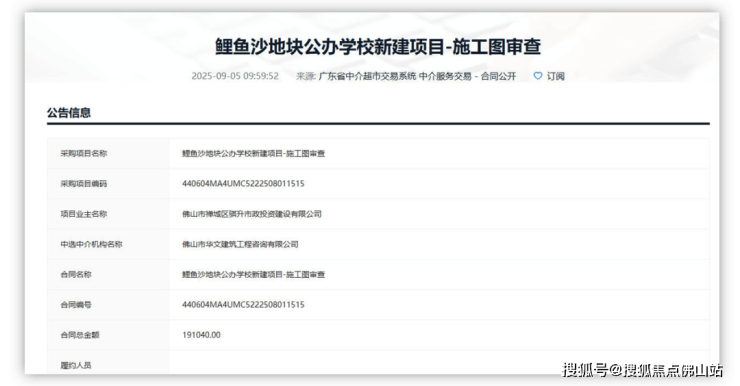Click the 合同总金额 label cell

[x=108, y=335]
